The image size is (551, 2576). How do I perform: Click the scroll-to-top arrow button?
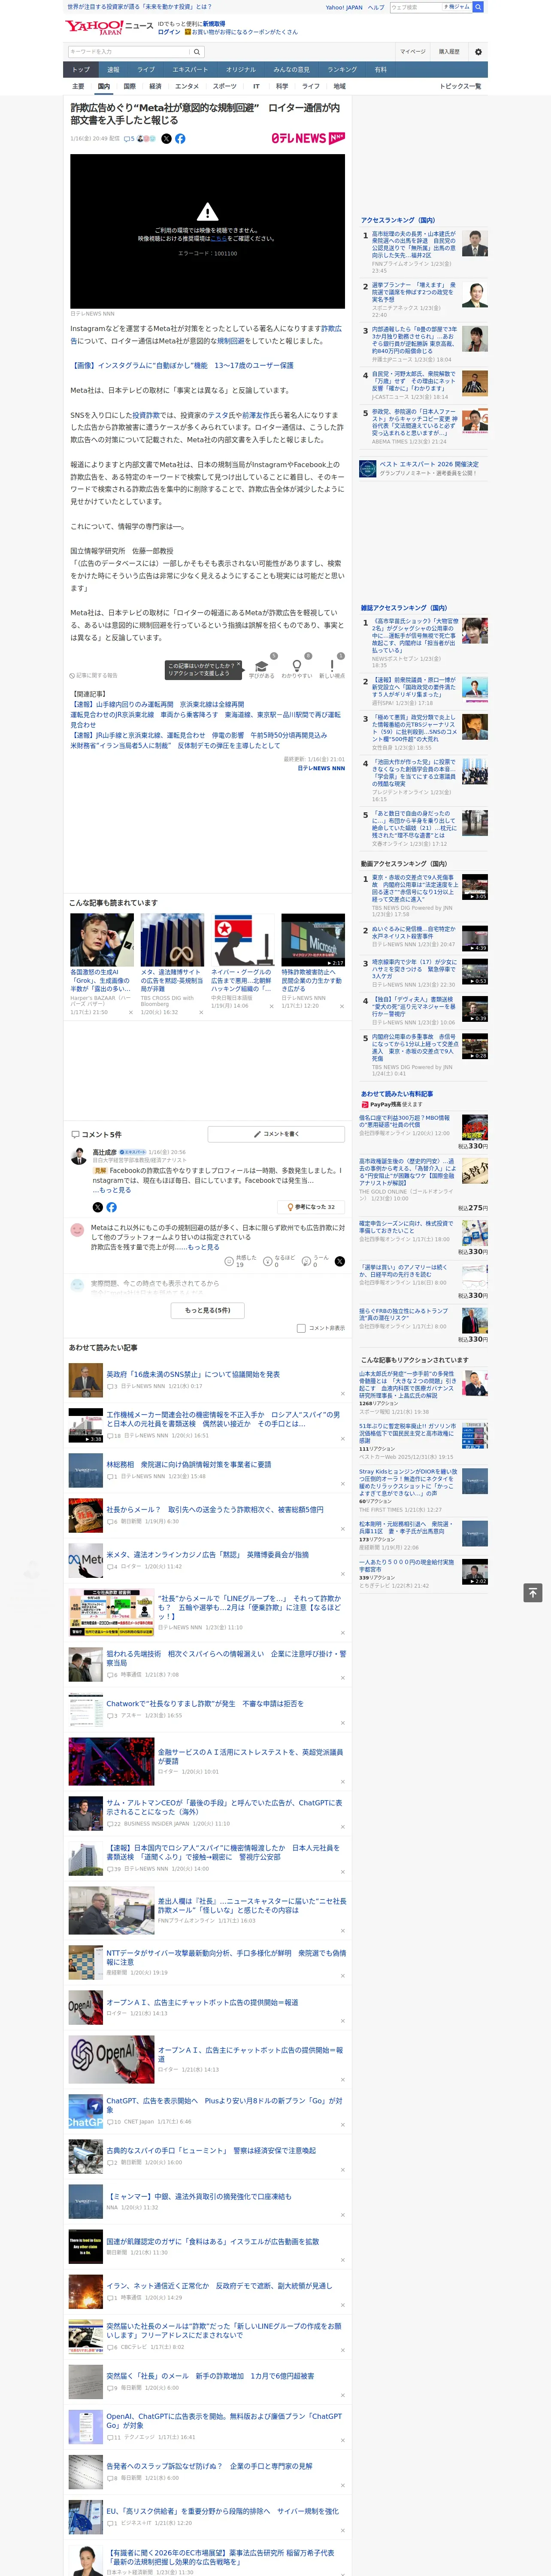tap(533, 1592)
